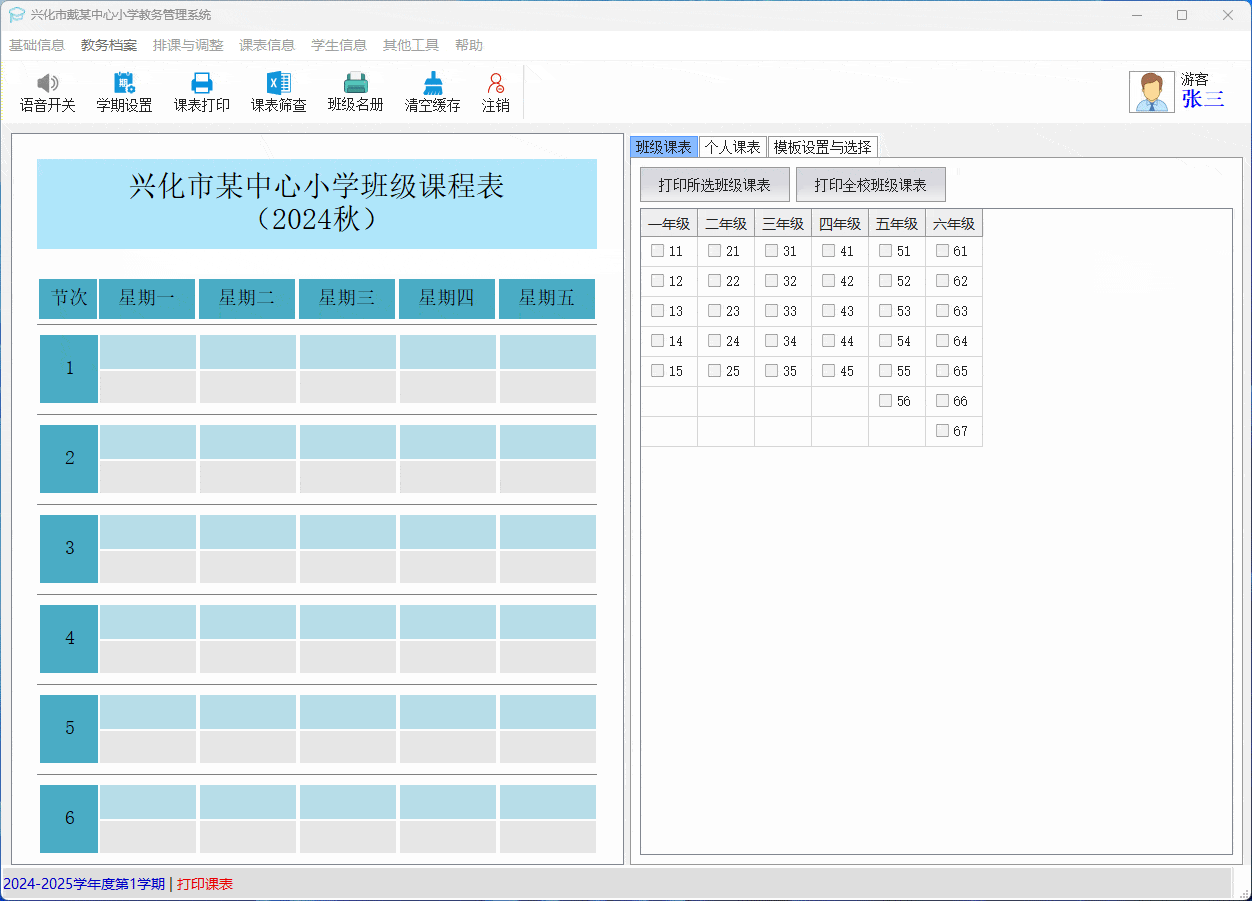This screenshot has height=901, width=1252.
Task: Tick the checkbox for class 67
Action: click(942, 431)
